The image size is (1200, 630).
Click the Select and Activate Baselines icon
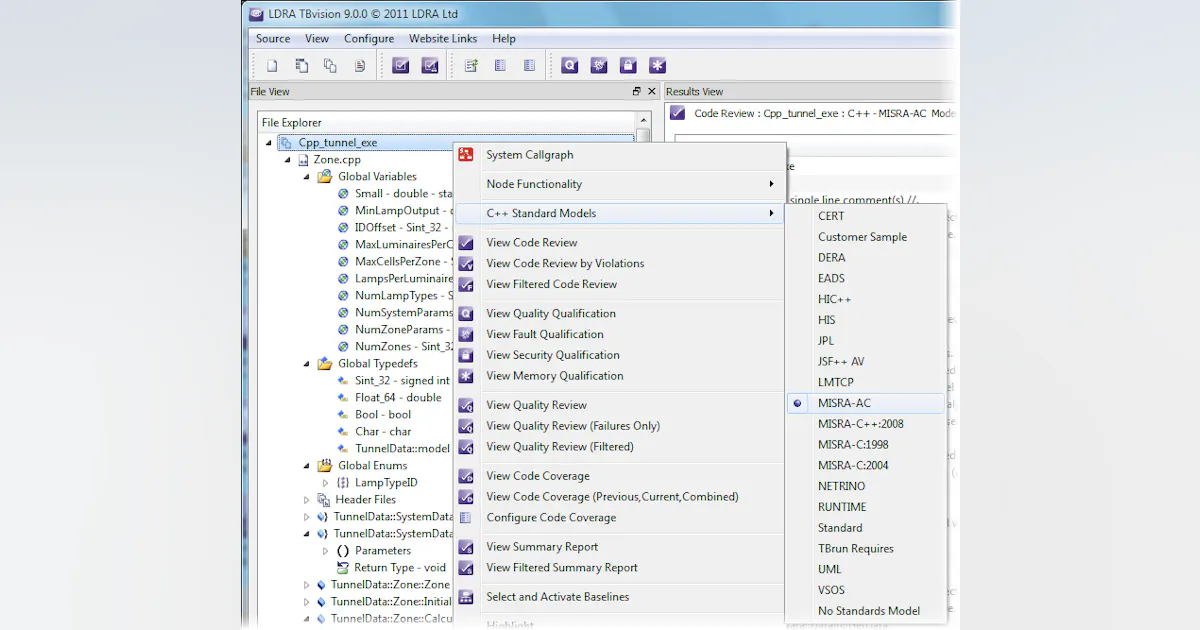466,597
